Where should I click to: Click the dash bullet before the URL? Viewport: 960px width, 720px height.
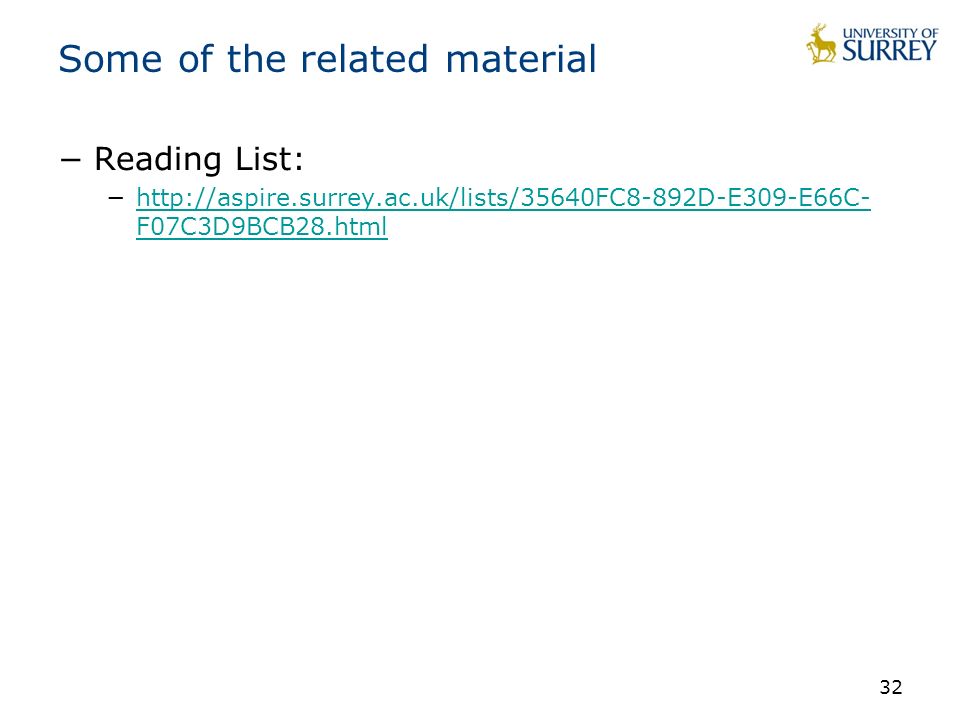point(115,198)
